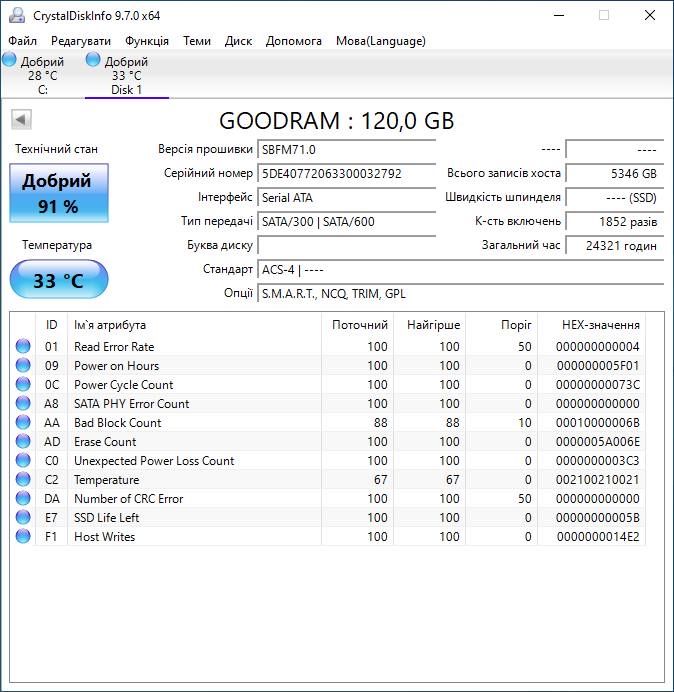The width and height of the screenshot is (674, 692).
Task: Click the status orb of Host Writes row
Action: pyautogui.click(x=23, y=536)
